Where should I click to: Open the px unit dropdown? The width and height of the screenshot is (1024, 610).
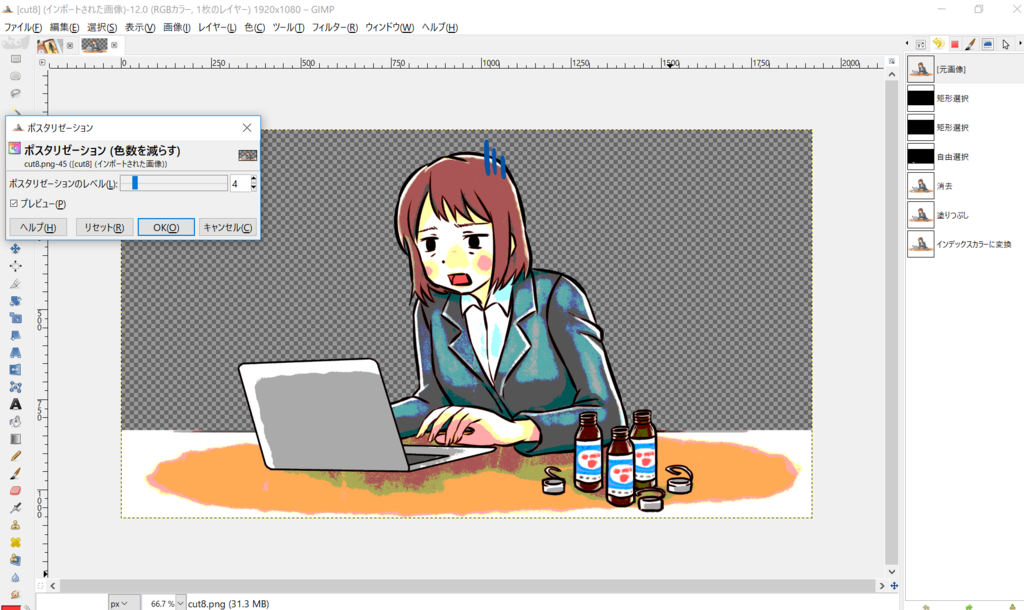point(123,603)
